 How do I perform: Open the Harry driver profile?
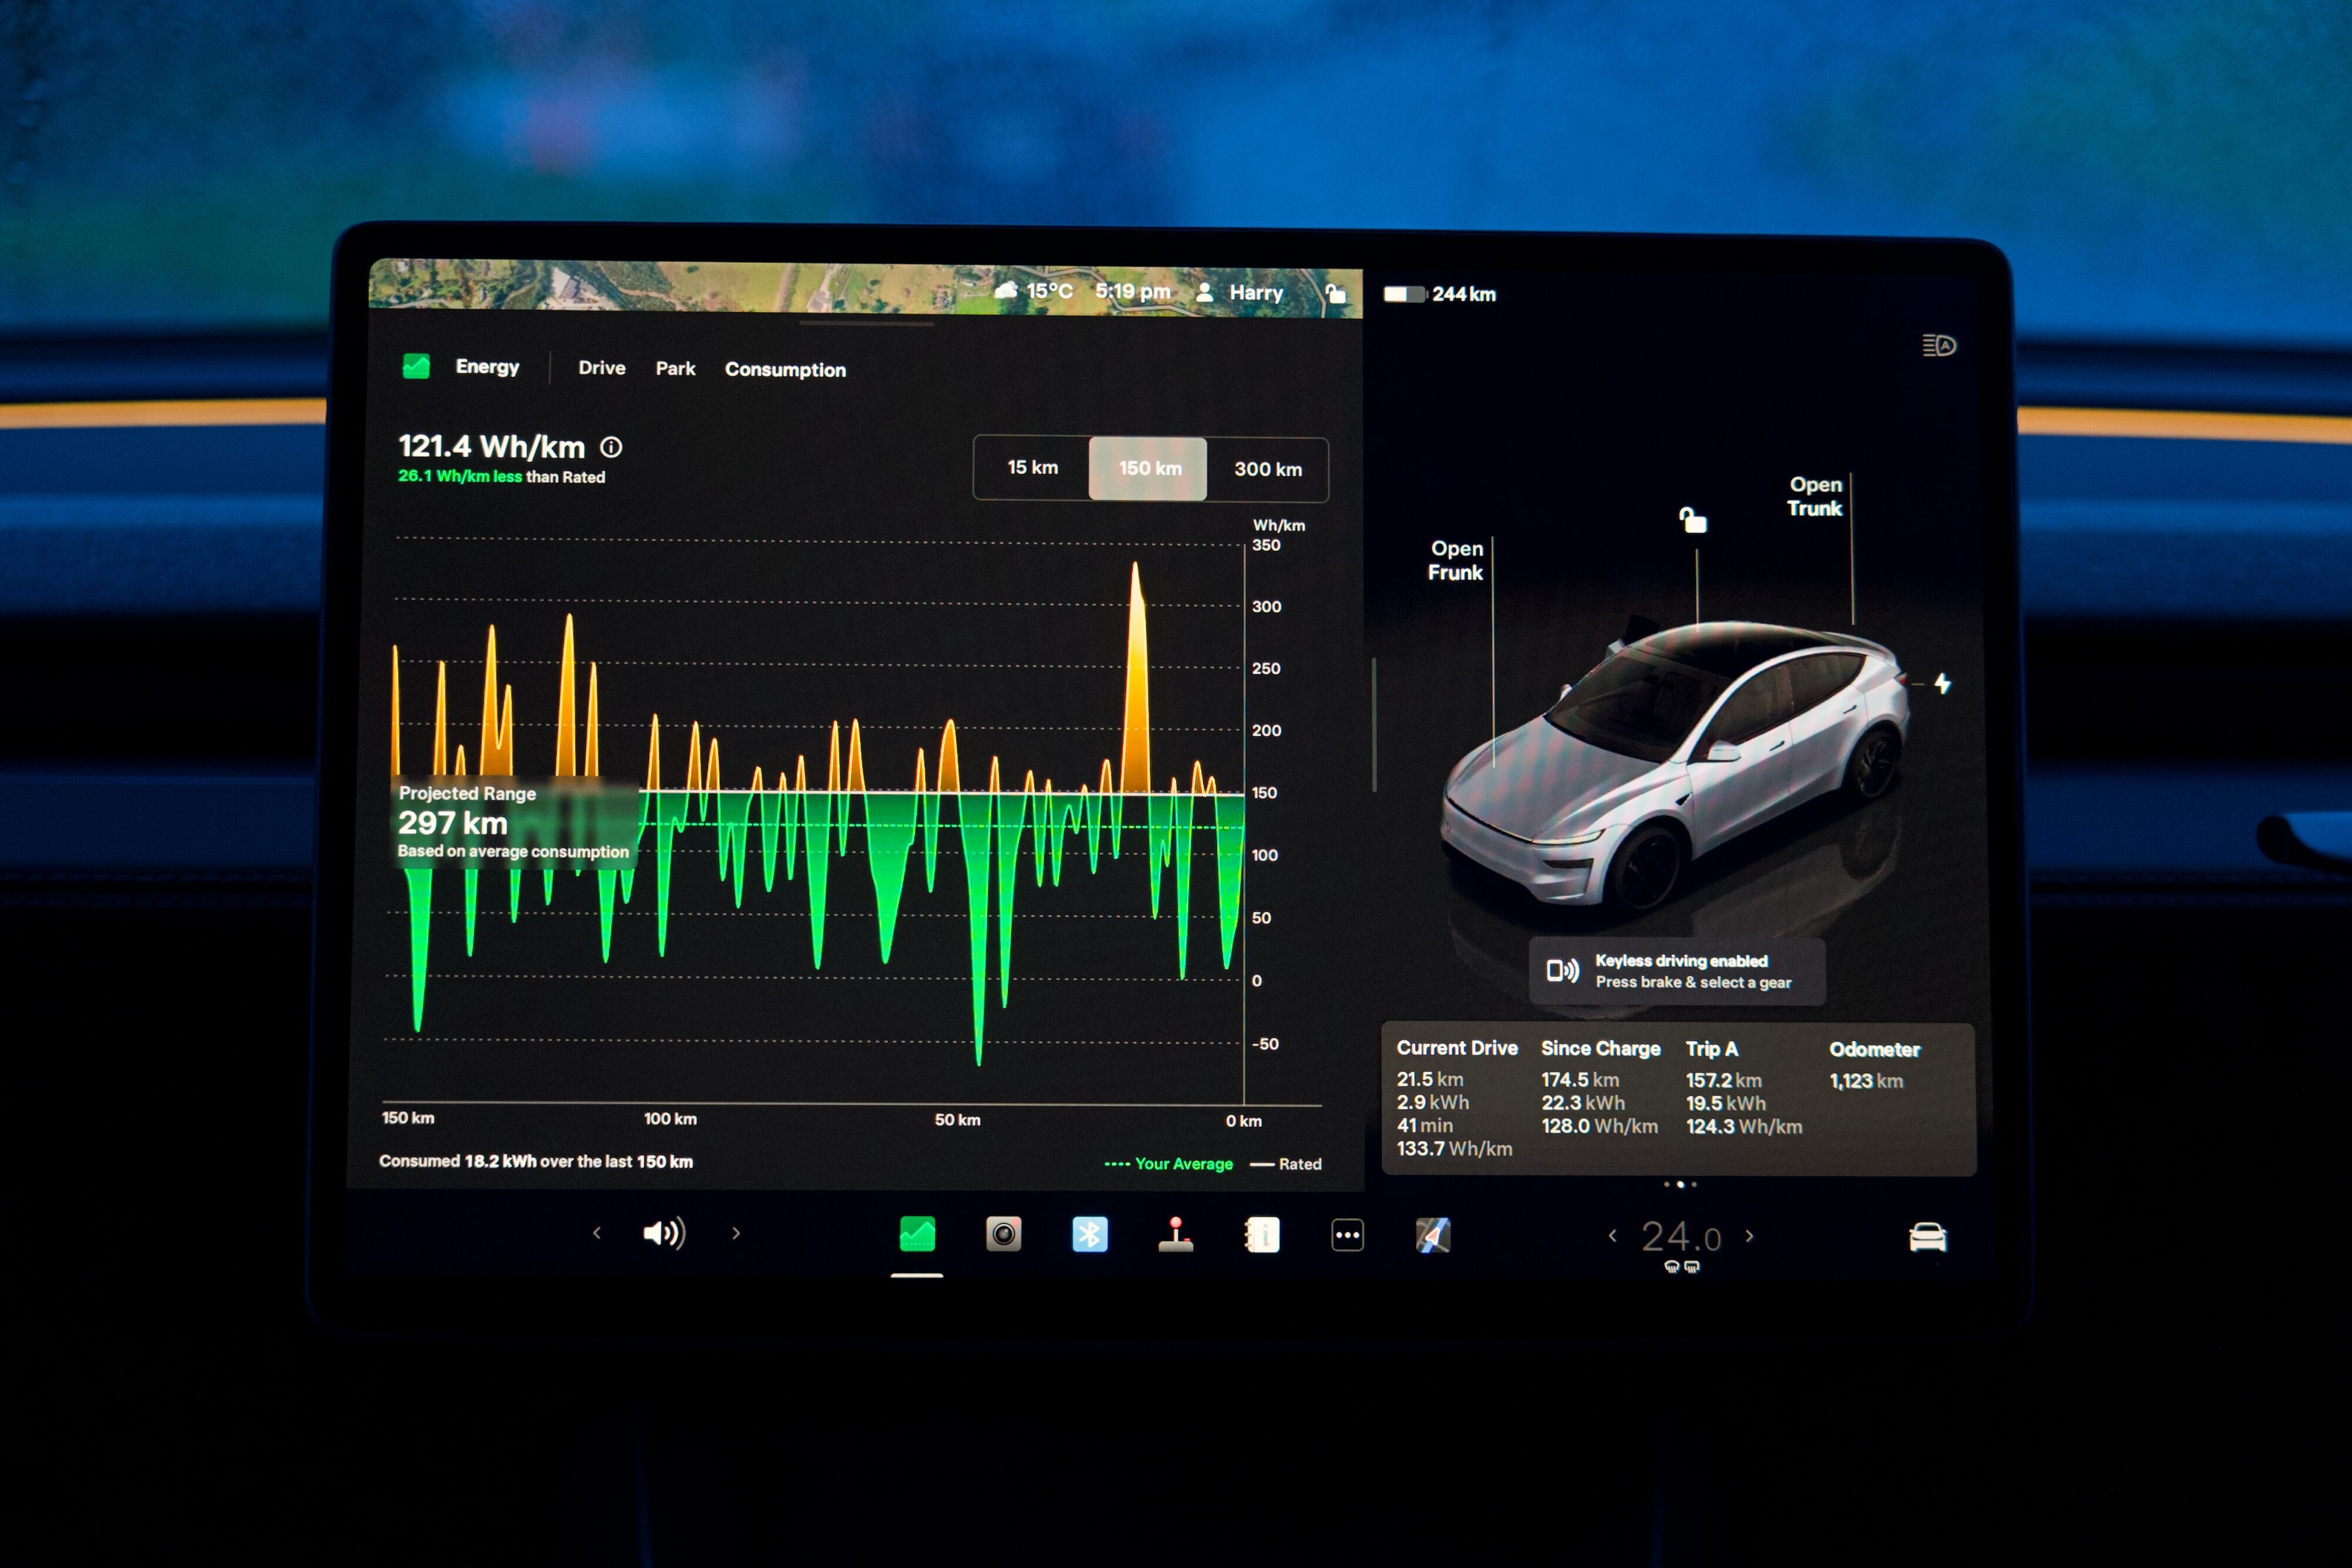pos(1240,292)
